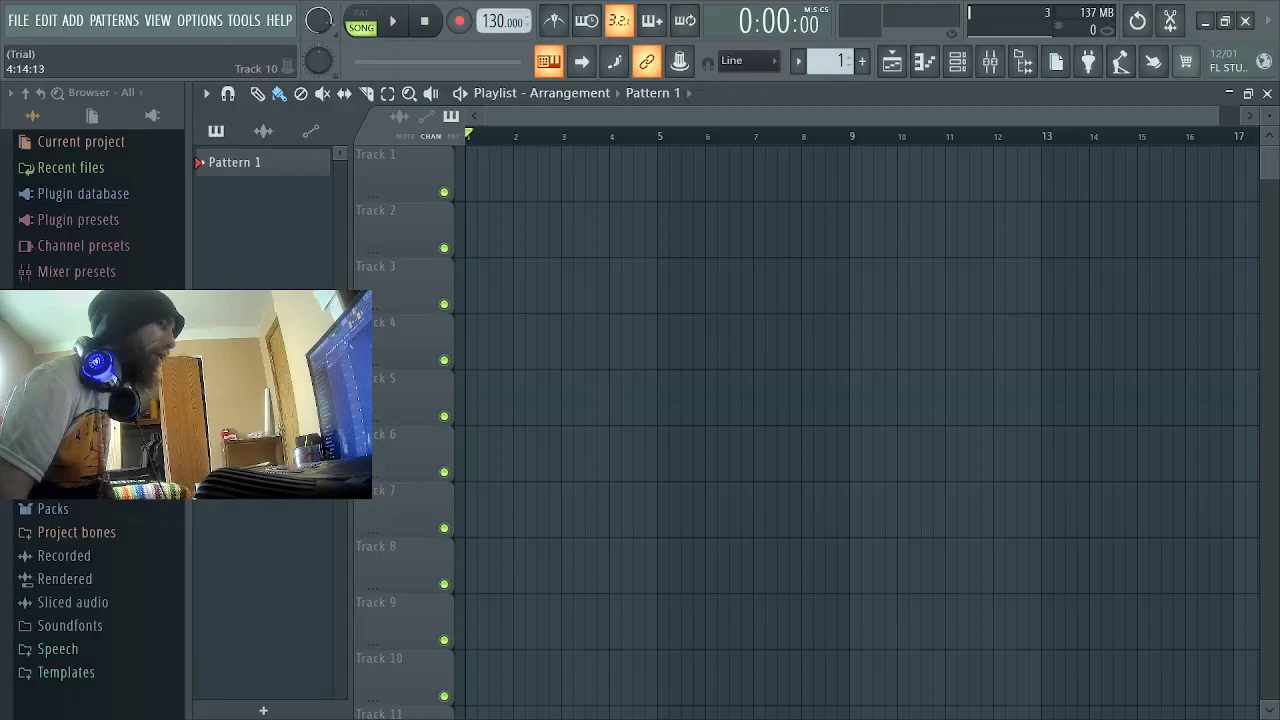Select the Playlist playback speaker tool
This screenshot has height=720, width=1280.
pyautogui.click(x=431, y=93)
